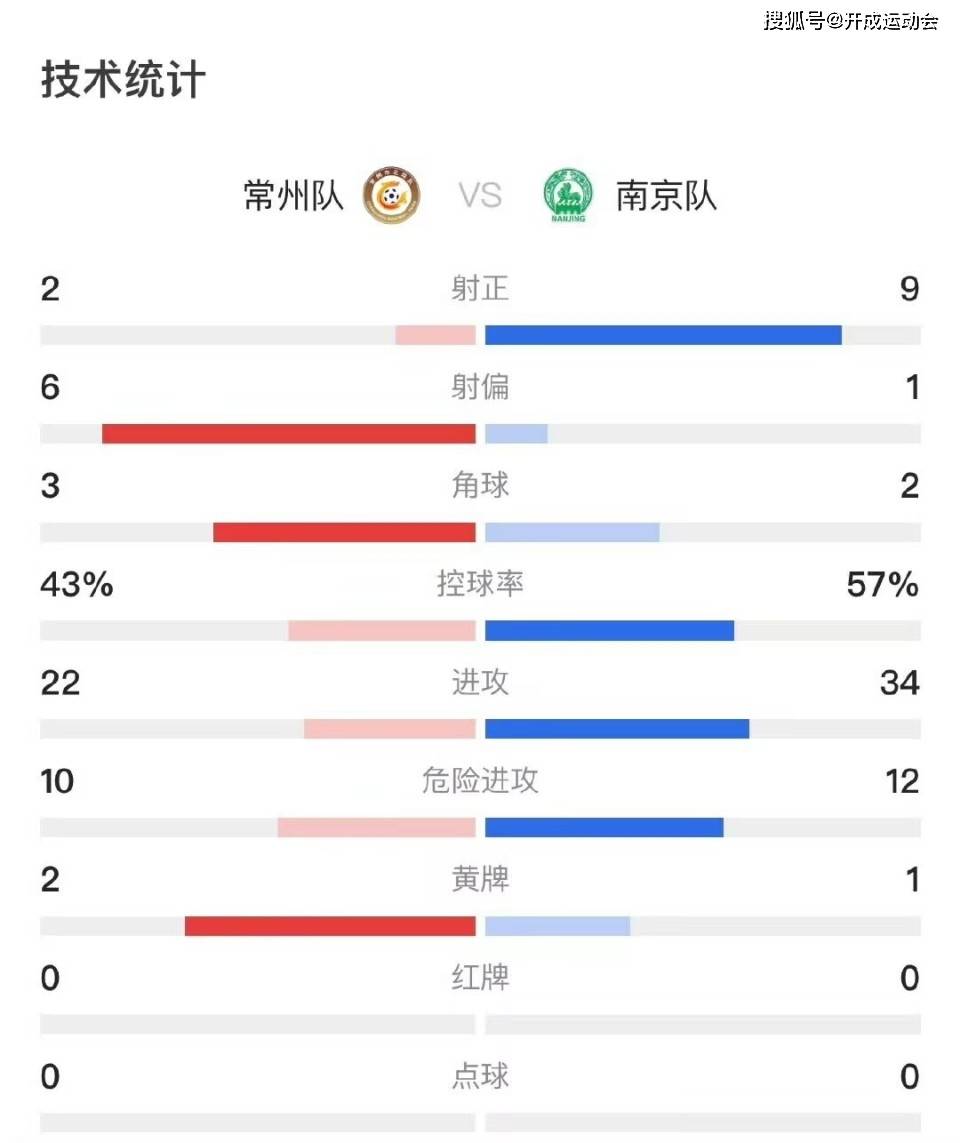Click the 技术统计 heading
Image resolution: width=960 pixels, height=1143 pixels.
click(x=123, y=79)
